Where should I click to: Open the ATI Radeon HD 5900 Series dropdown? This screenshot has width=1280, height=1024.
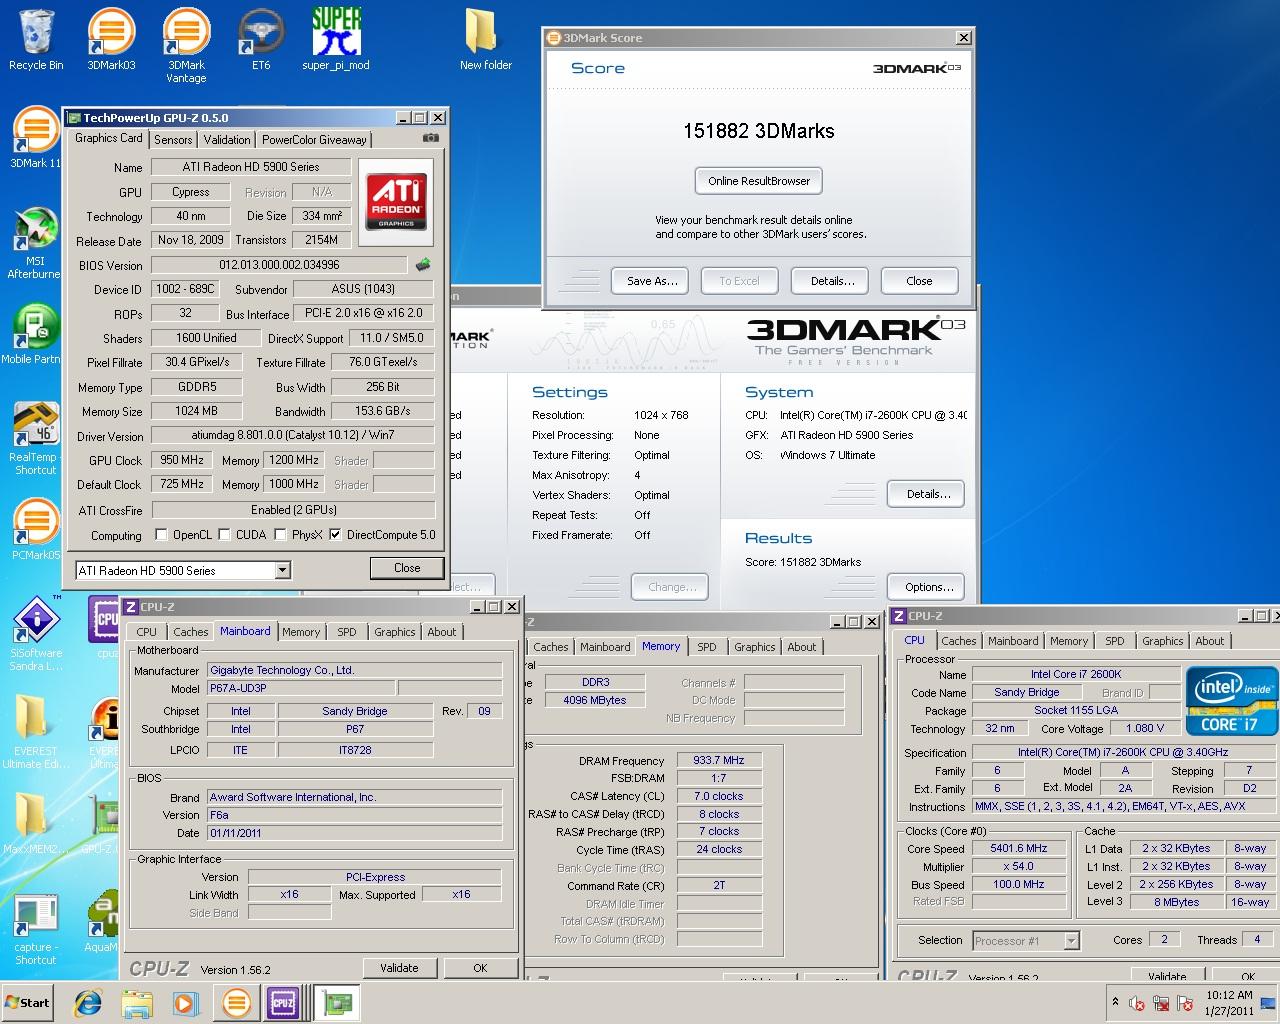(x=282, y=570)
